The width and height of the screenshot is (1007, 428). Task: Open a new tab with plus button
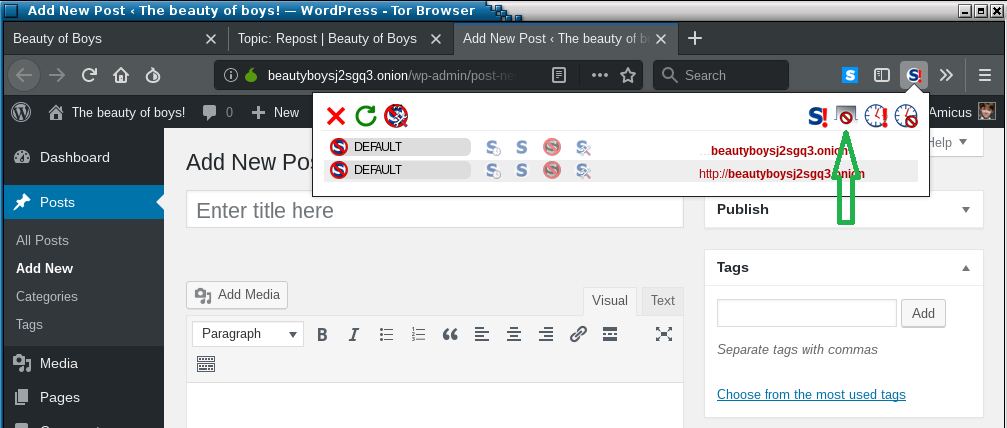tap(694, 39)
